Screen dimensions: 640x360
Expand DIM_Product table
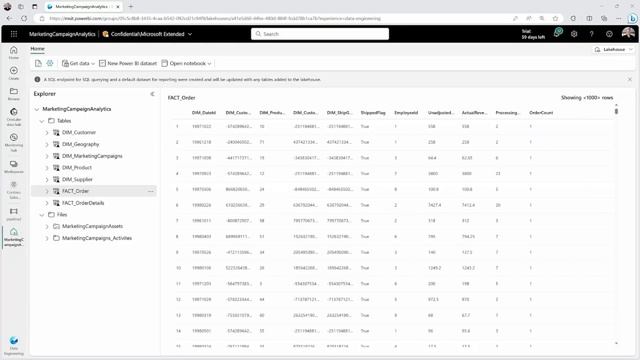point(47,168)
